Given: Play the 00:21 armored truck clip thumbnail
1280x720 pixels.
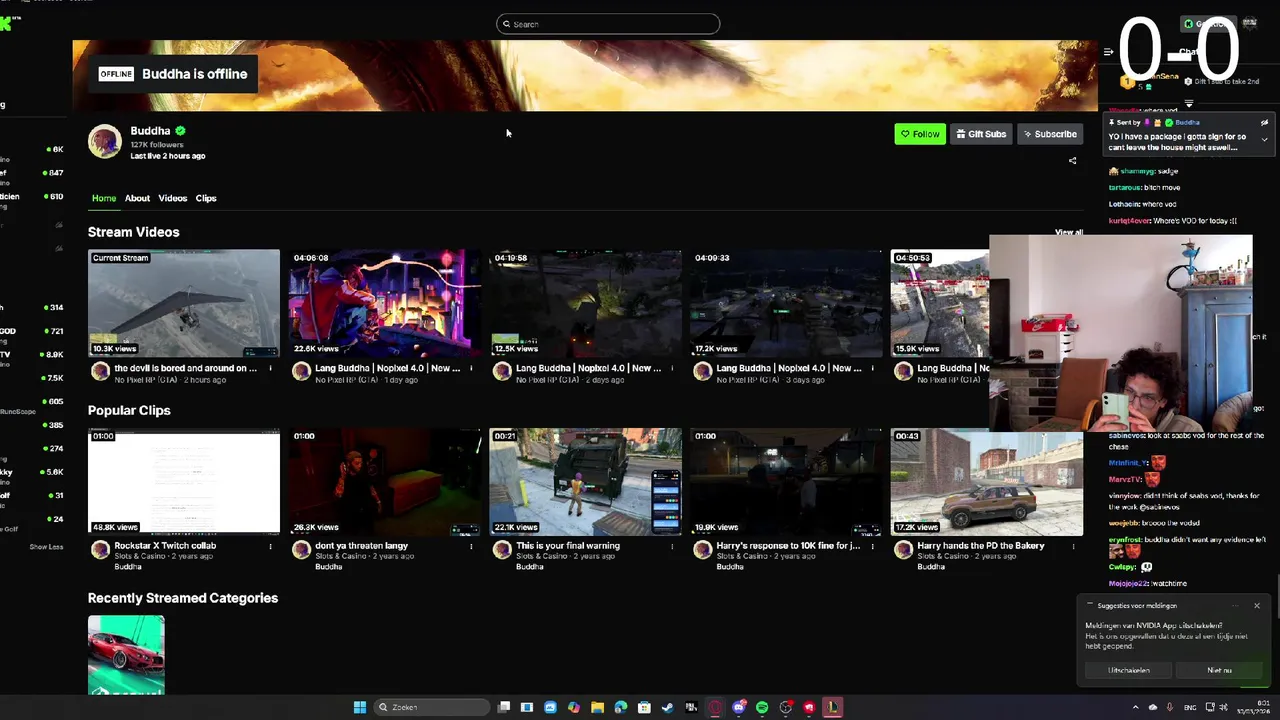Looking at the screenshot, I should click(586, 482).
